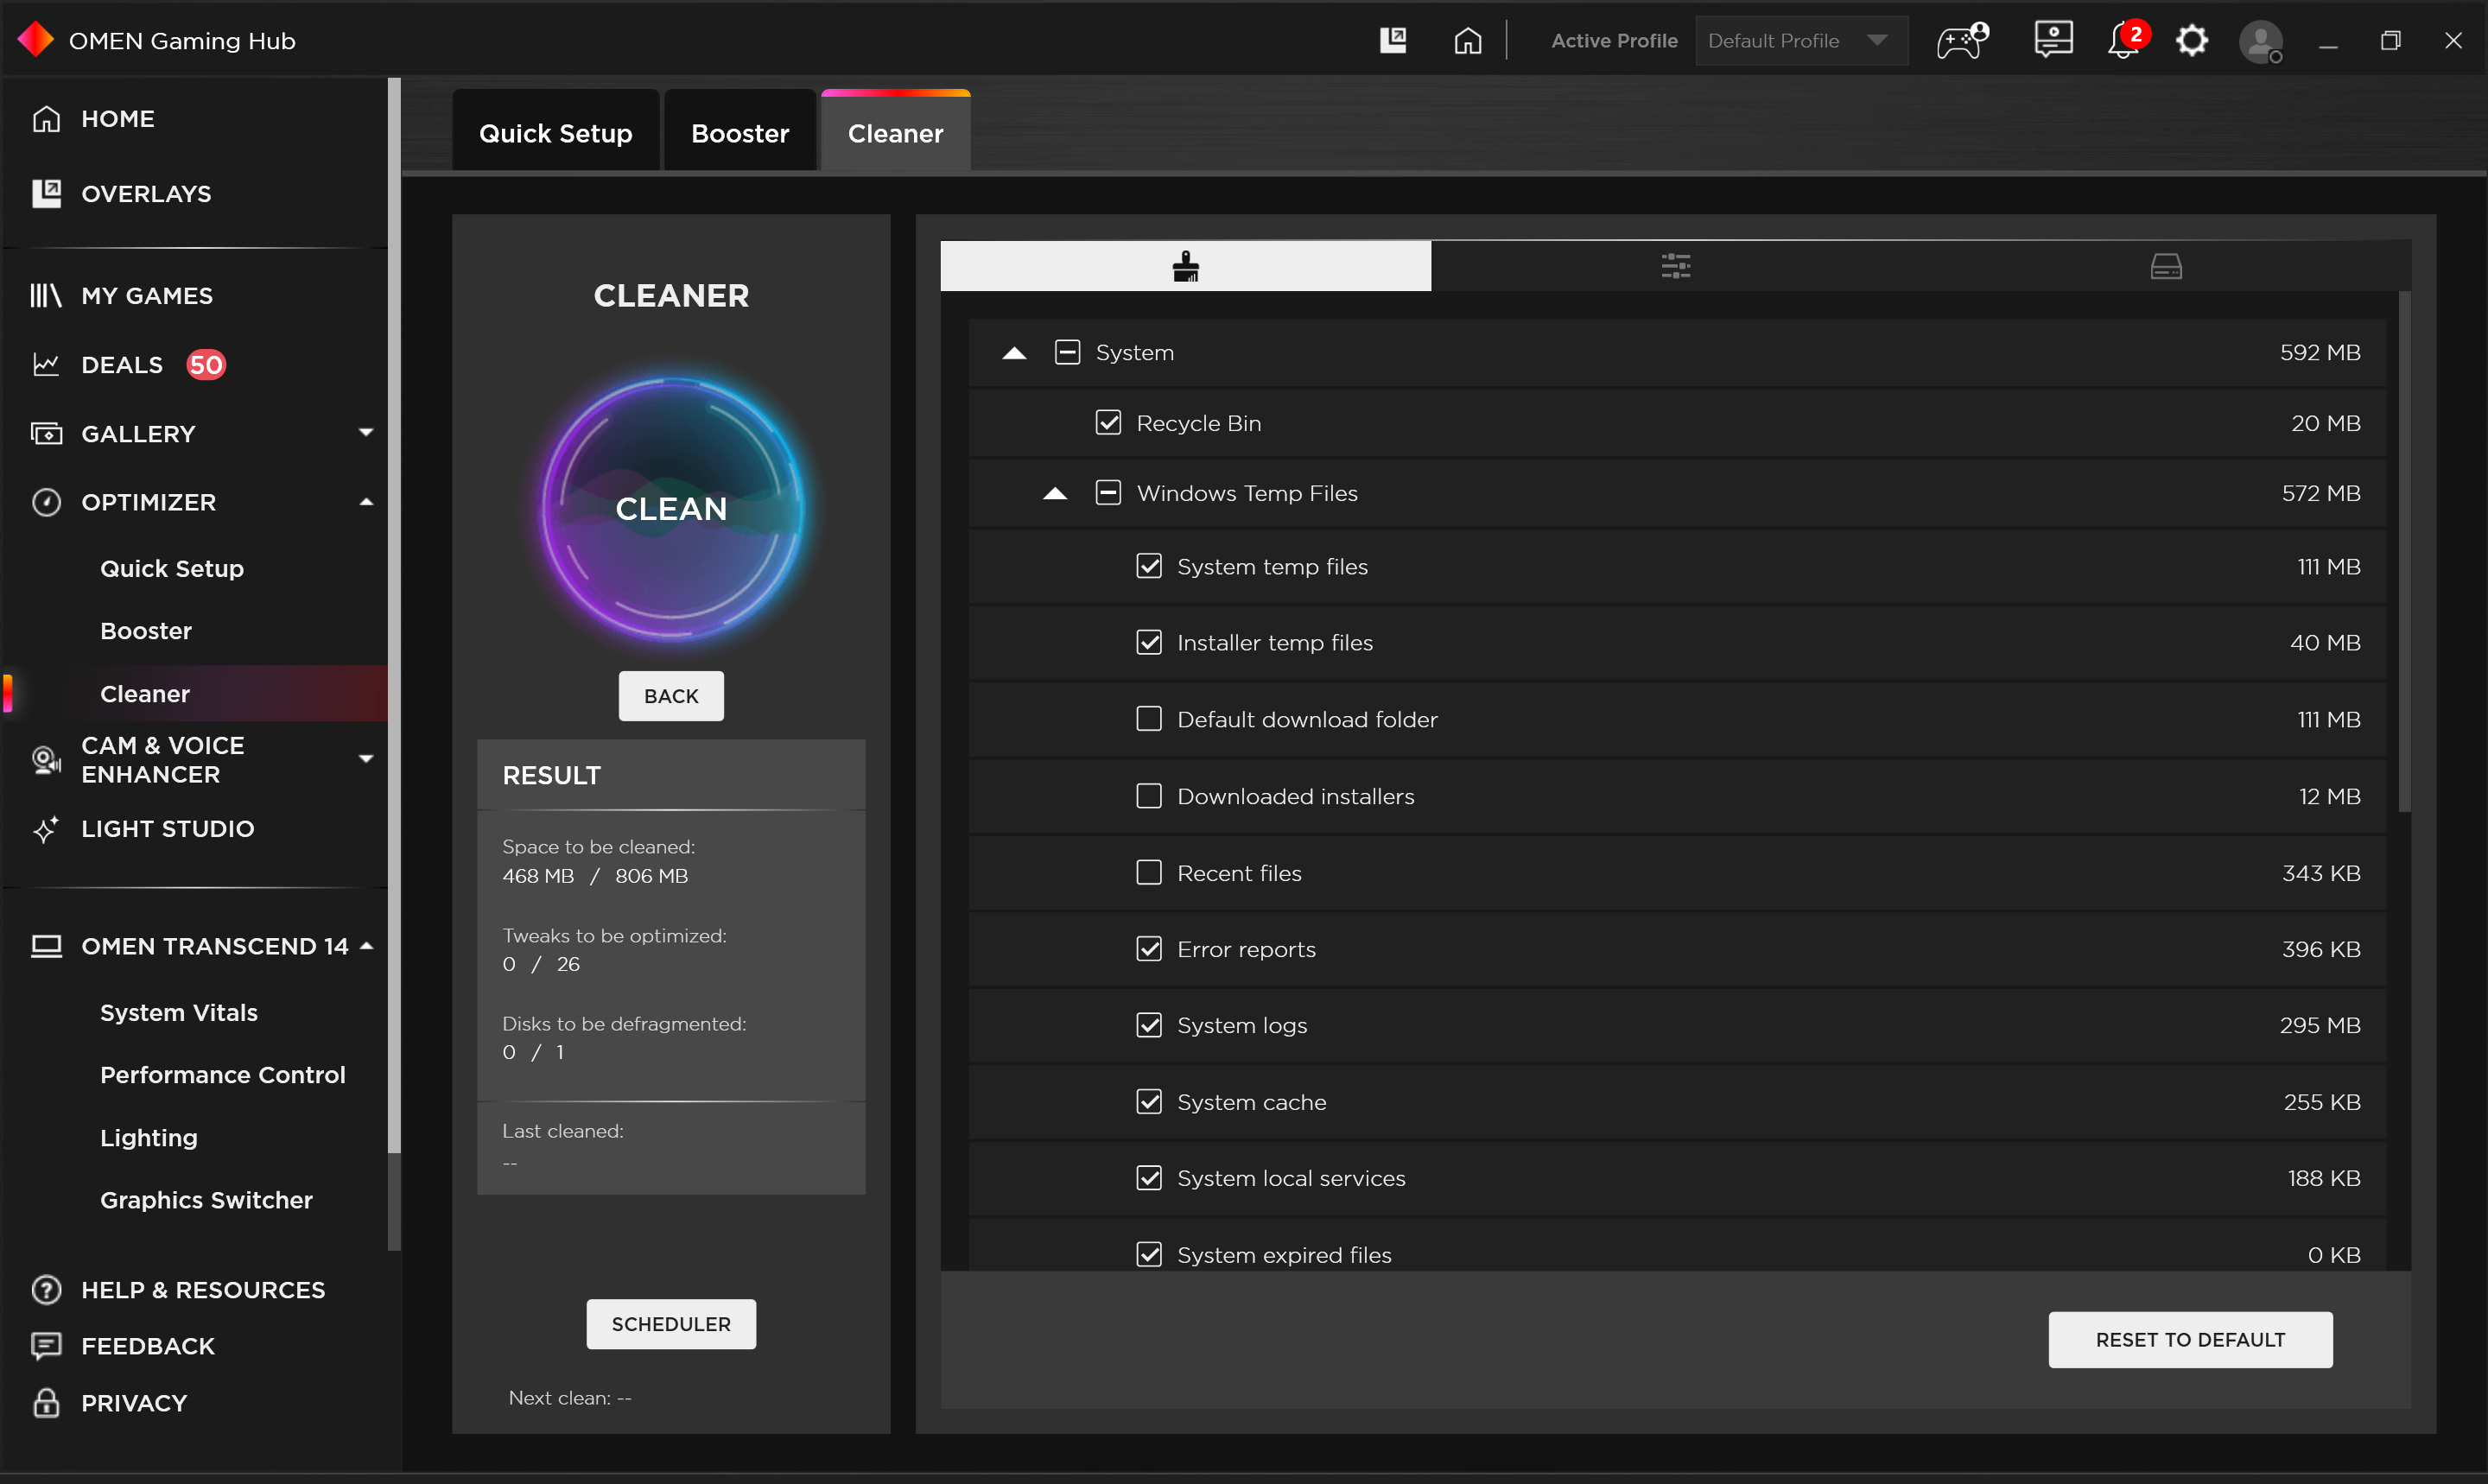Click the OMEN diamond logo
Image resolution: width=2488 pixels, height=1484 pixels.
(x=37, y=40)
